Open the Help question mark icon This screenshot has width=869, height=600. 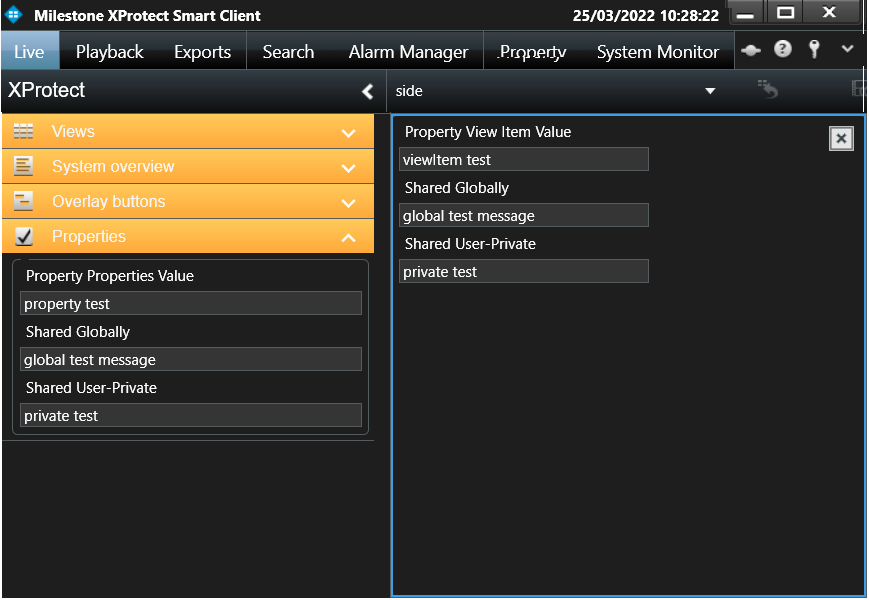coord(783,49)
